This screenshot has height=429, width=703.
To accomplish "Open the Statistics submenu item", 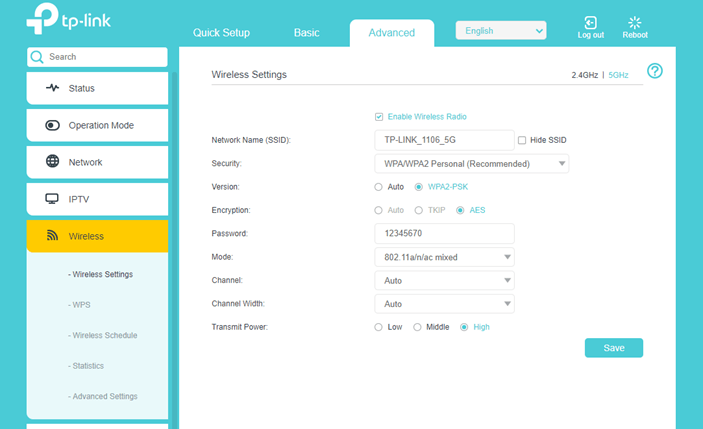I will (x=86, y=366).
